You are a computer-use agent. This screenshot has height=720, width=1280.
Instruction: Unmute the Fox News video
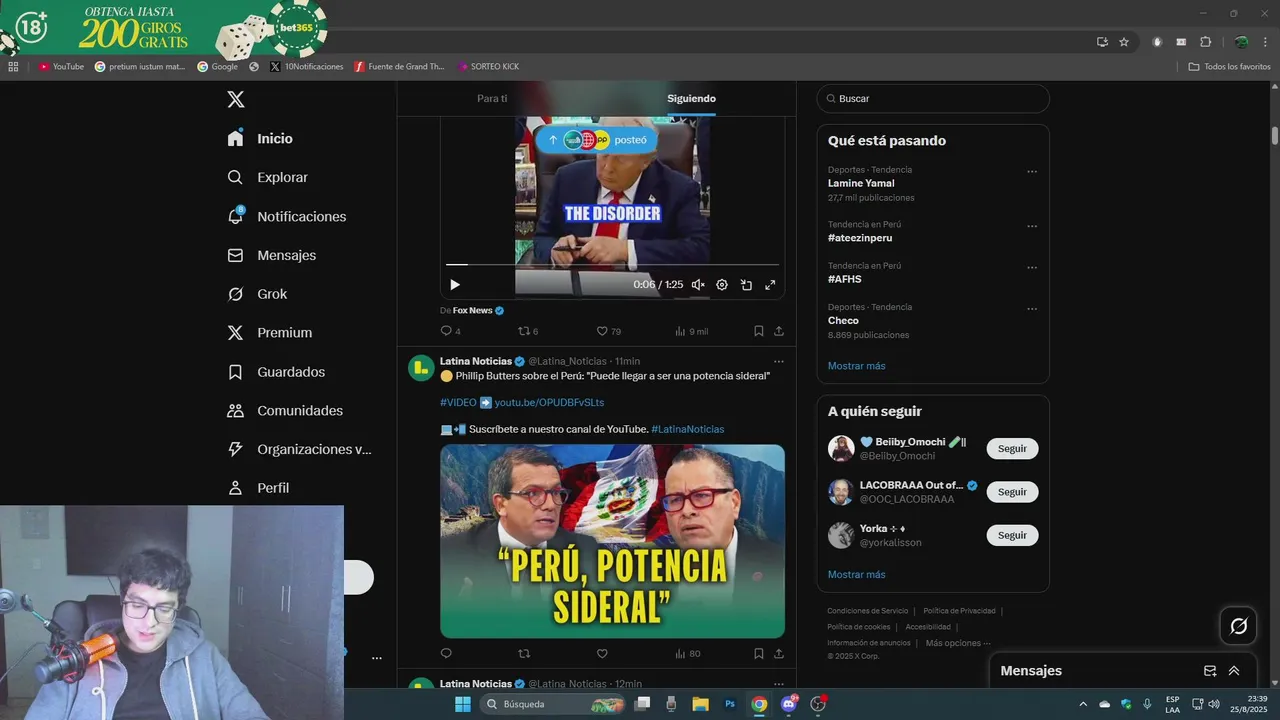(x=698, y=285)
